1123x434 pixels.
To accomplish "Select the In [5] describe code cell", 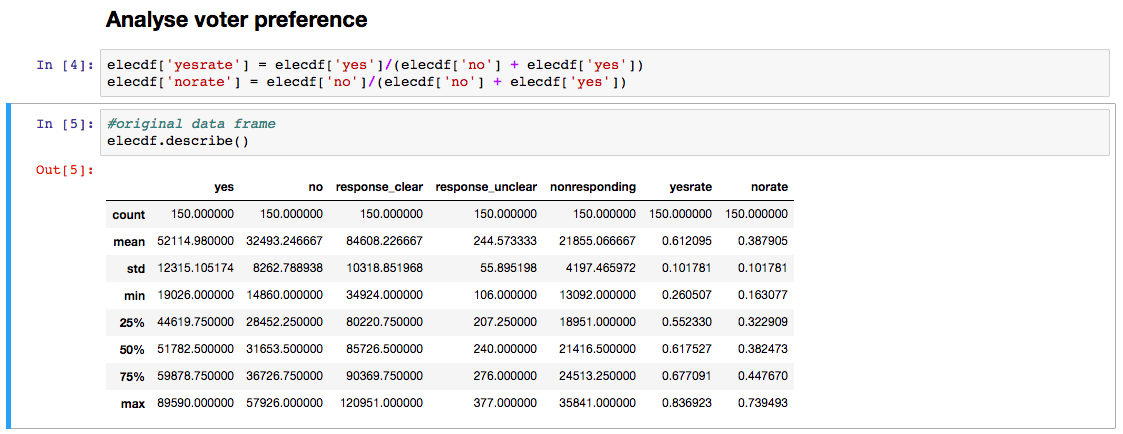I will (605, 132).
